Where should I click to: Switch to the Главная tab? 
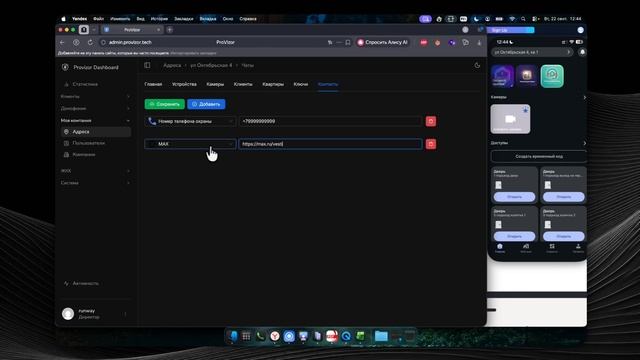click(x=153, y=84)
